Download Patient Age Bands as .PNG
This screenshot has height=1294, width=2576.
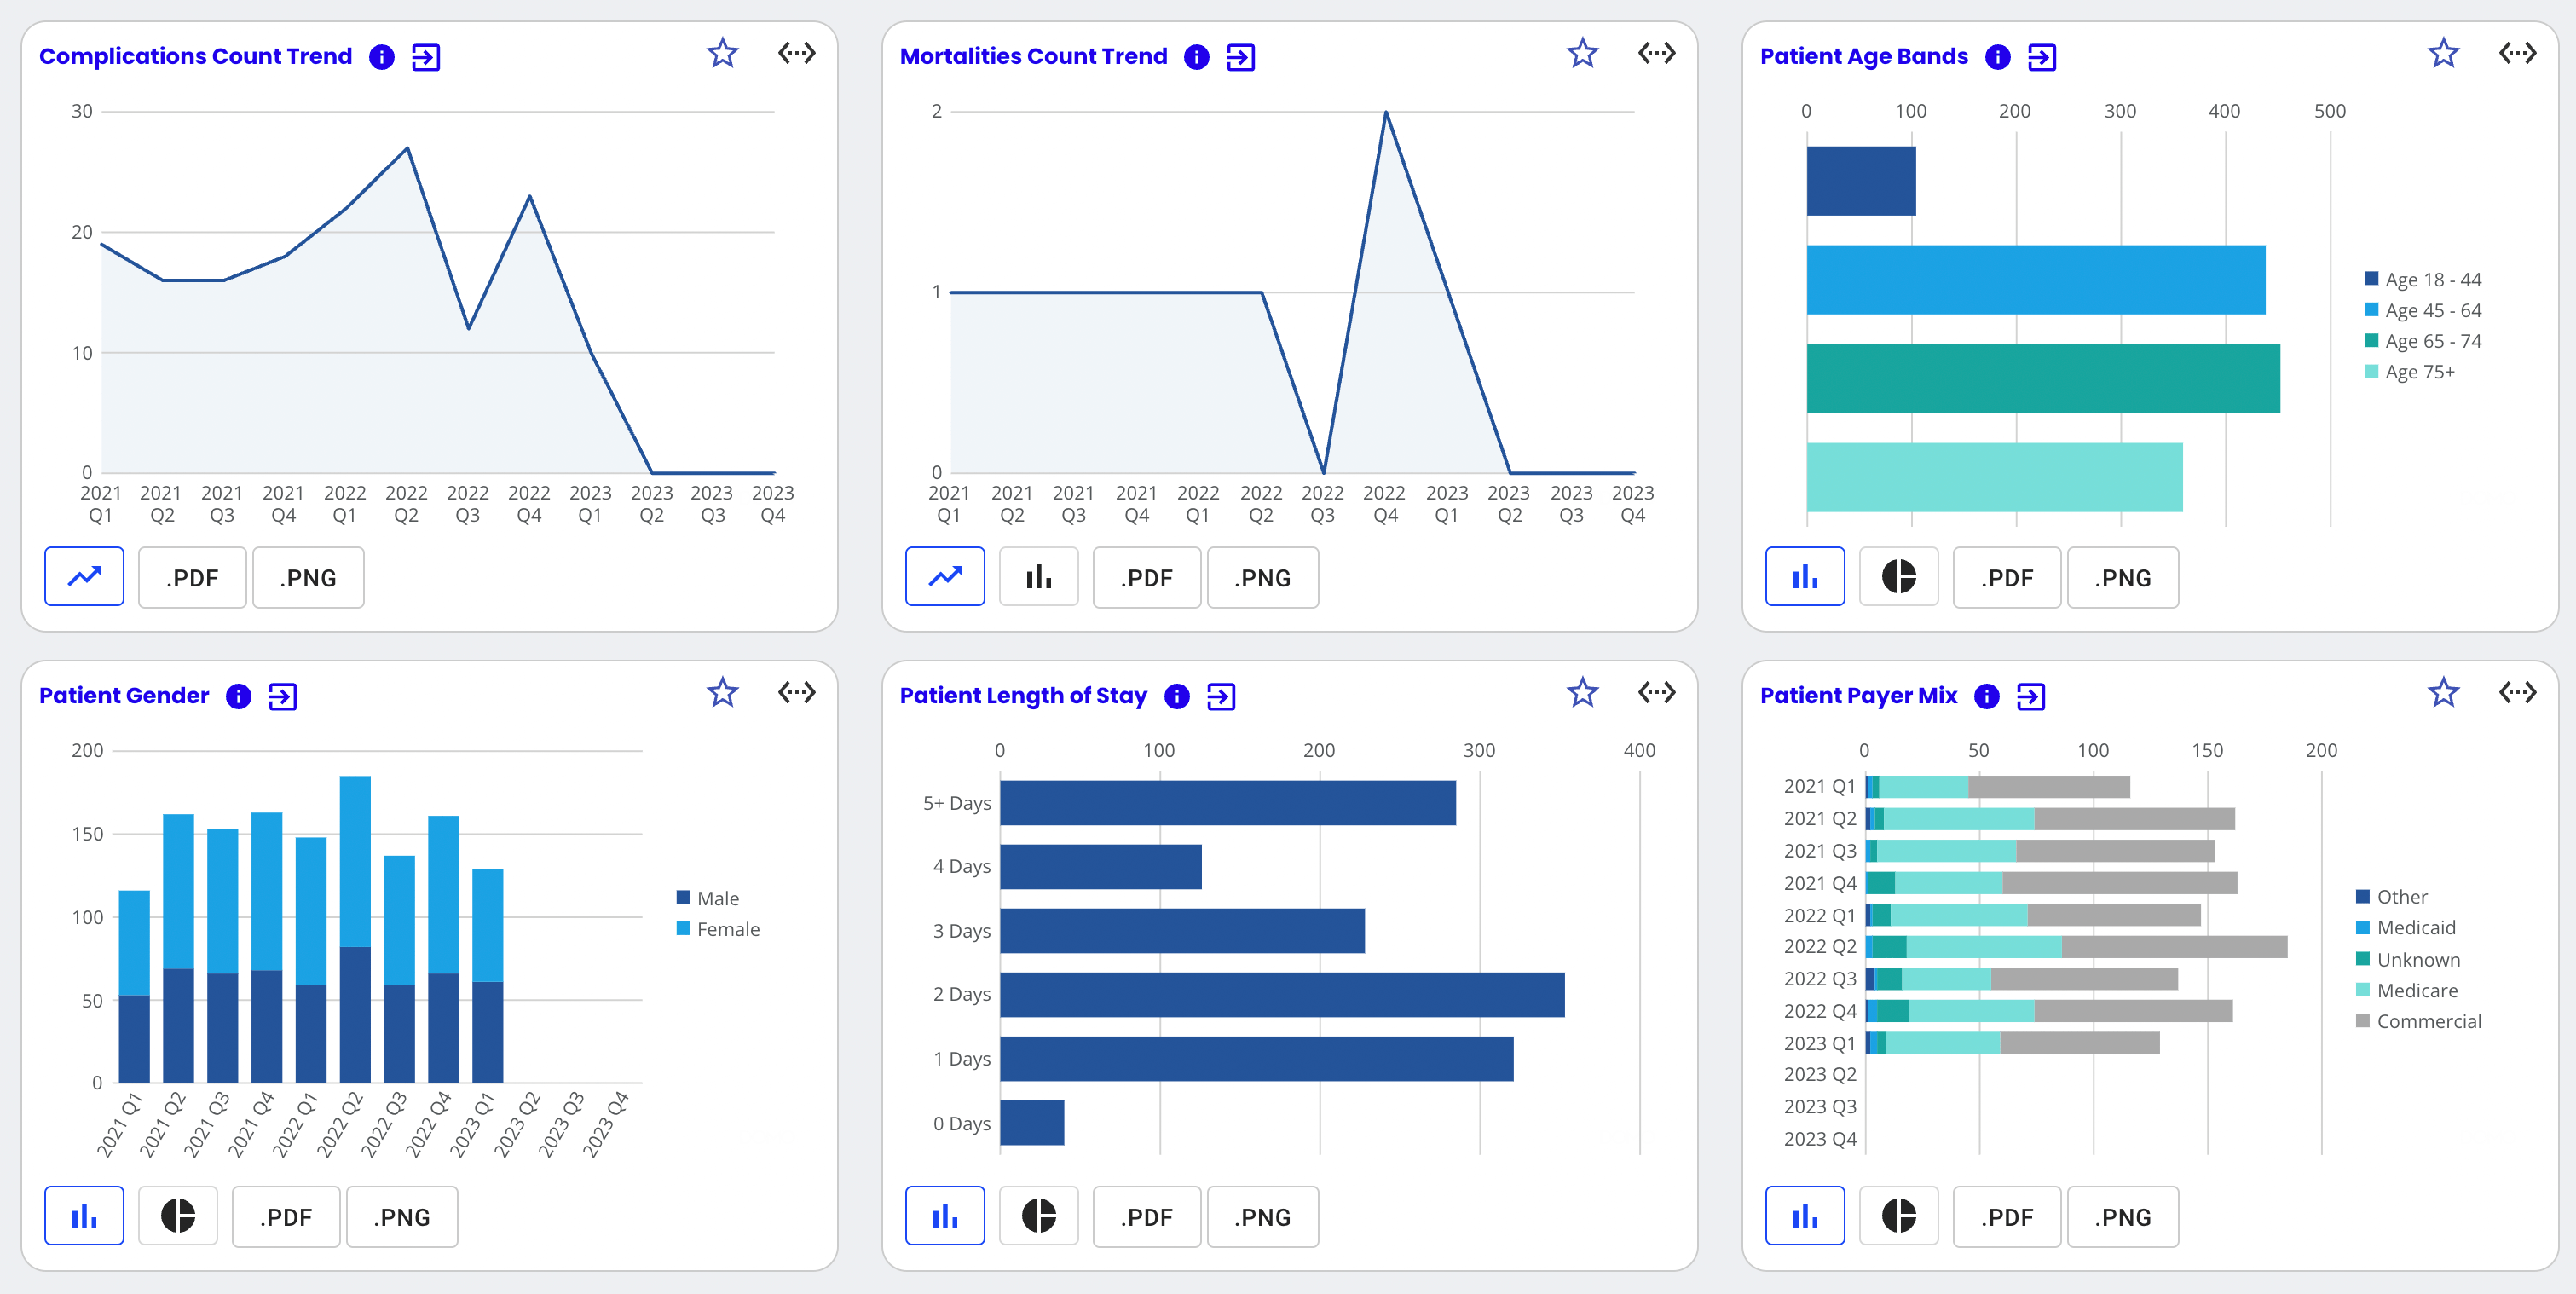tap(2123, 577)
